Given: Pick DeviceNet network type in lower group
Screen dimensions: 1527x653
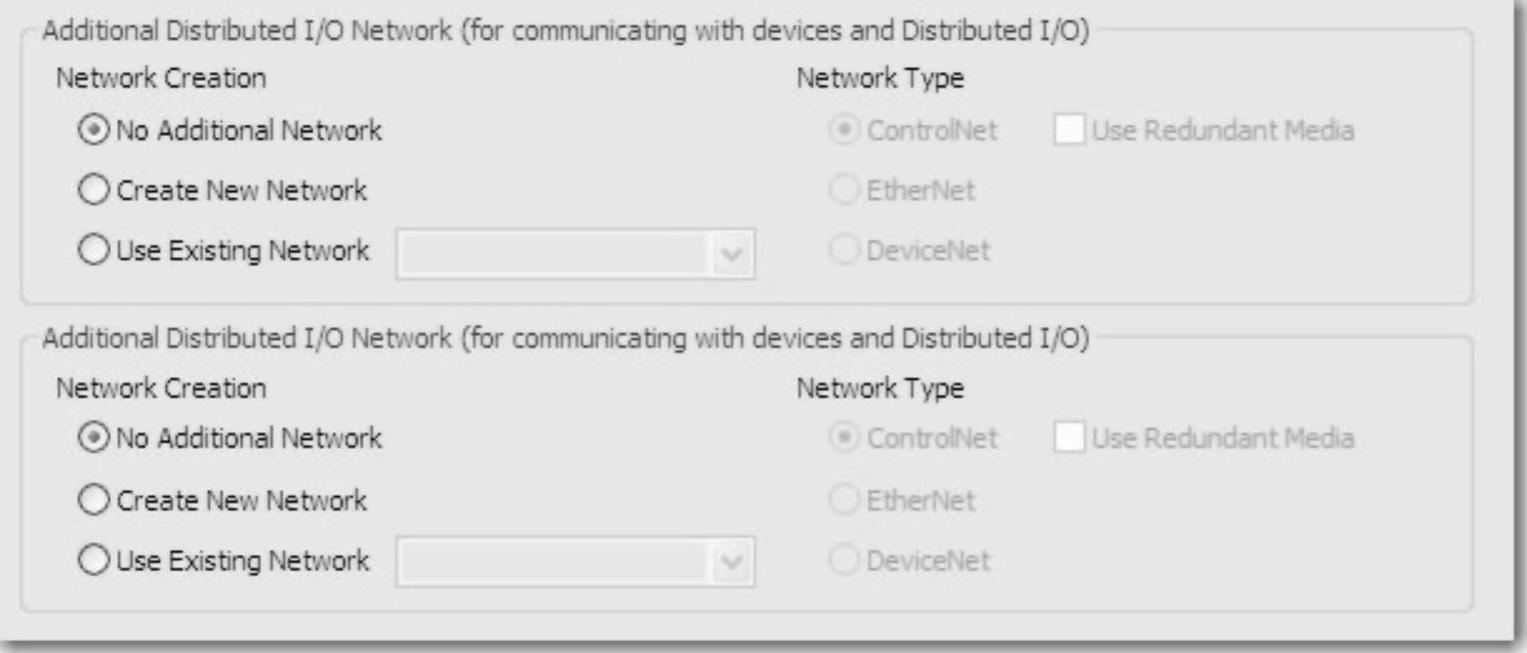Looking at the screenshot, I should (842, 561).
